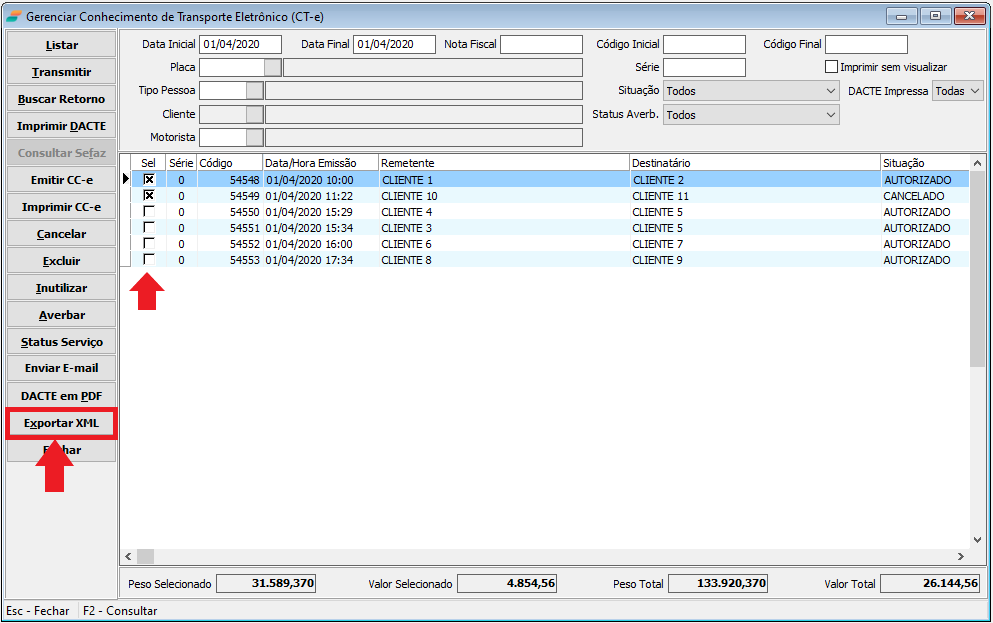Click the vertical scrollbar track
This screenshot has height=623, width=993.
pos(977,450)
